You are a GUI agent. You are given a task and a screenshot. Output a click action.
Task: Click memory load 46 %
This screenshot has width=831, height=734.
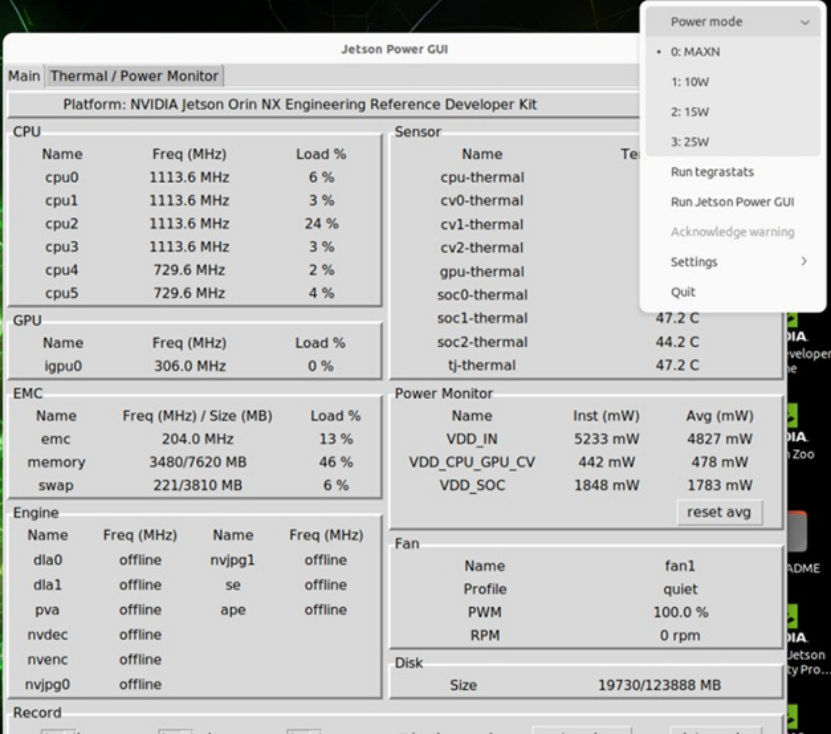click(335, 462)
